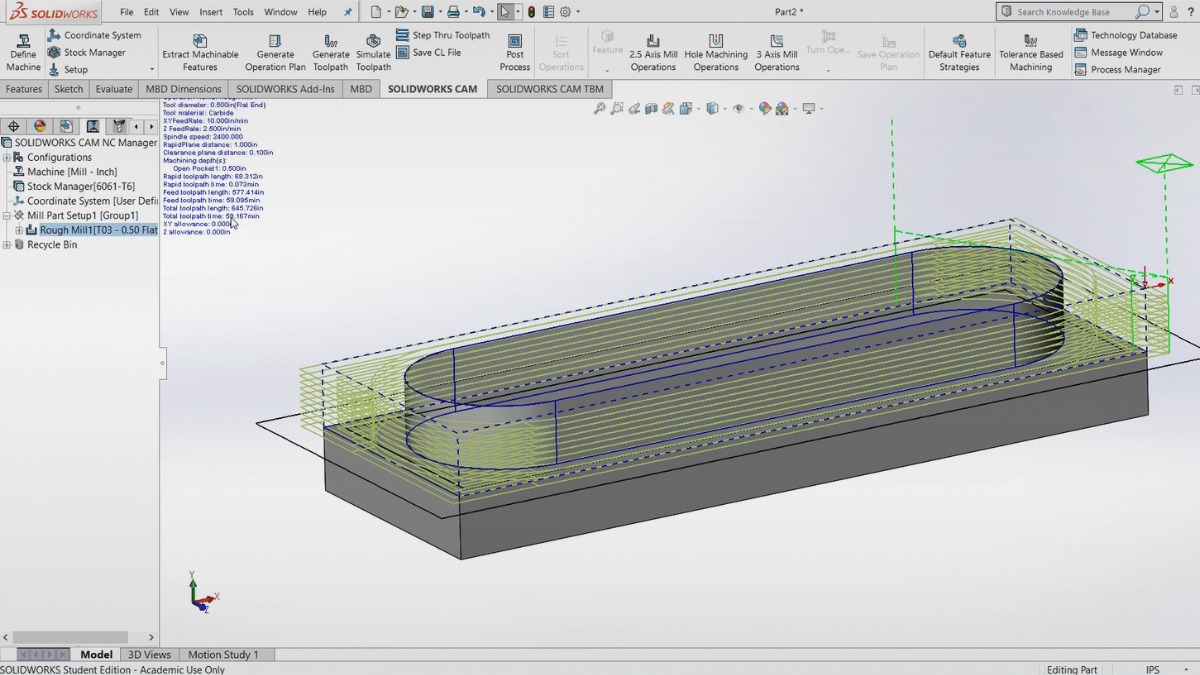The width and height of the screenshot is (1200, 675).
Task: Open the Feature dropdown arrow
Action: pos(607,70)
